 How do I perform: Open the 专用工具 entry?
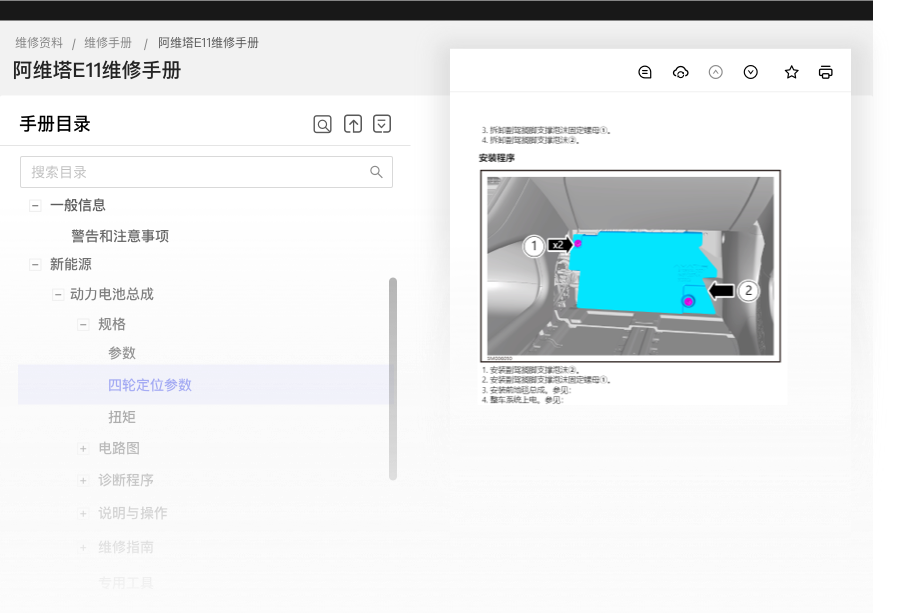click(126, 583)
